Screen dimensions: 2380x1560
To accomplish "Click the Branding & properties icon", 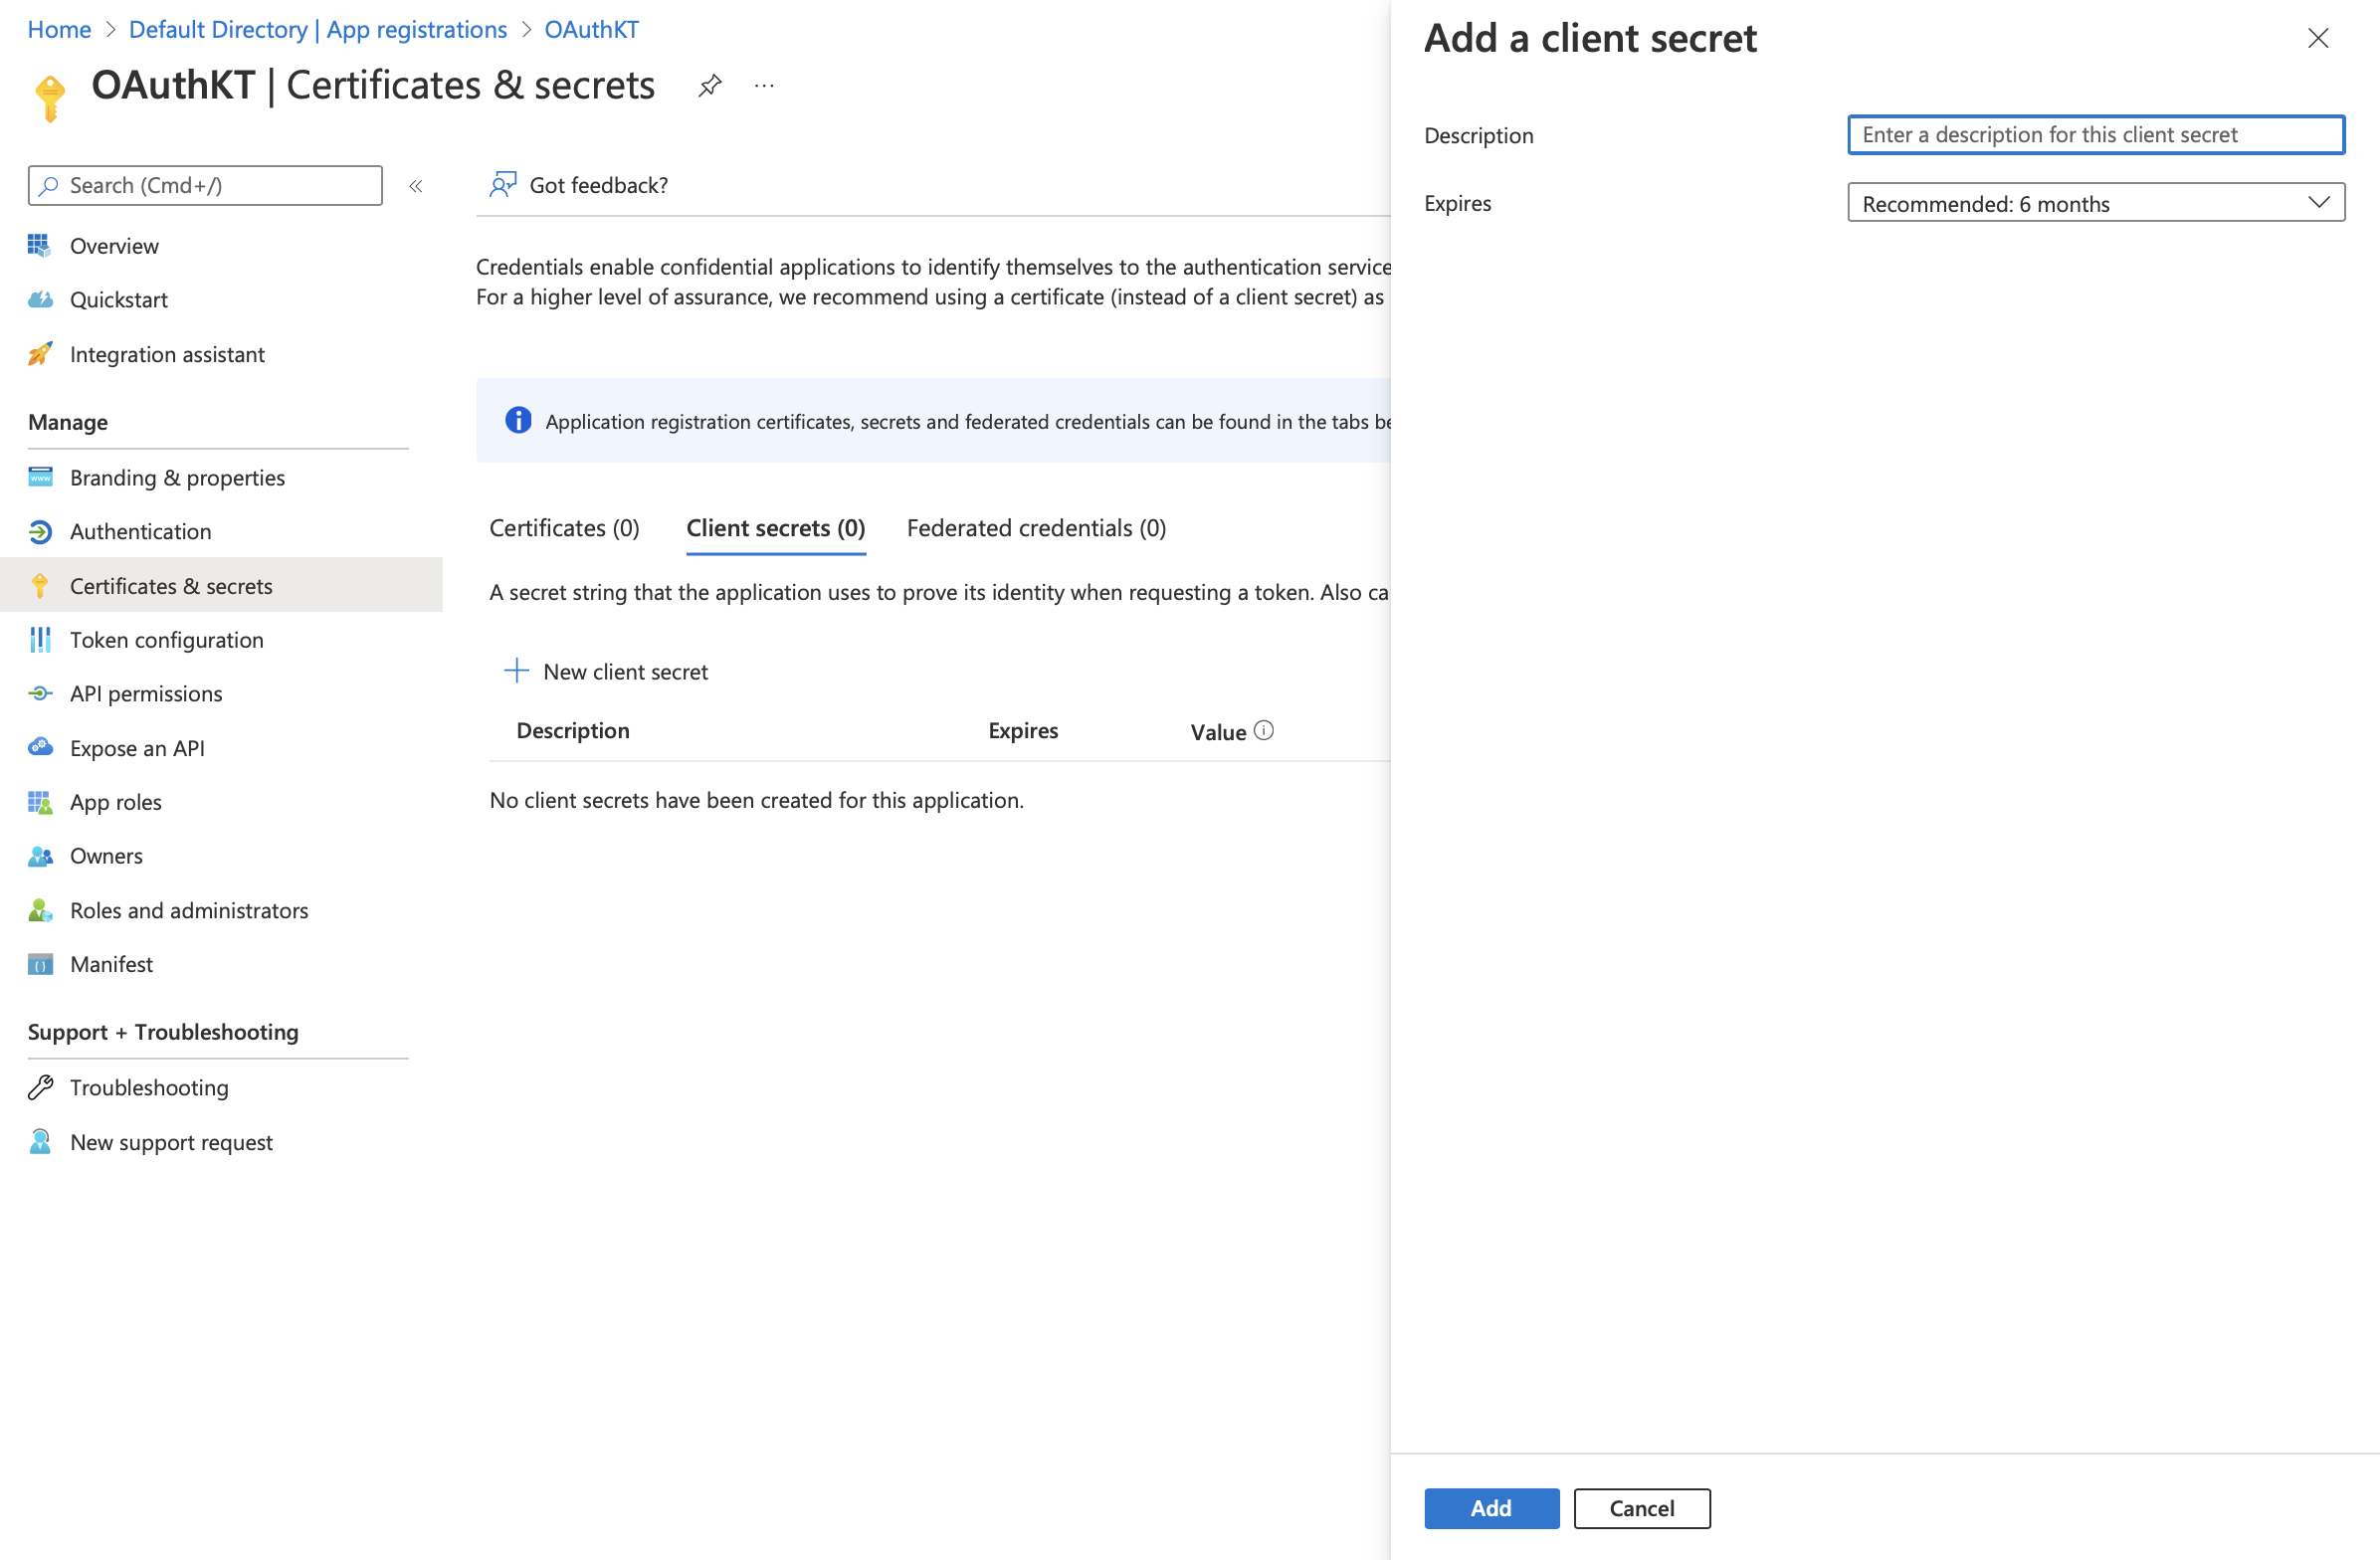I will coord(40,477).
